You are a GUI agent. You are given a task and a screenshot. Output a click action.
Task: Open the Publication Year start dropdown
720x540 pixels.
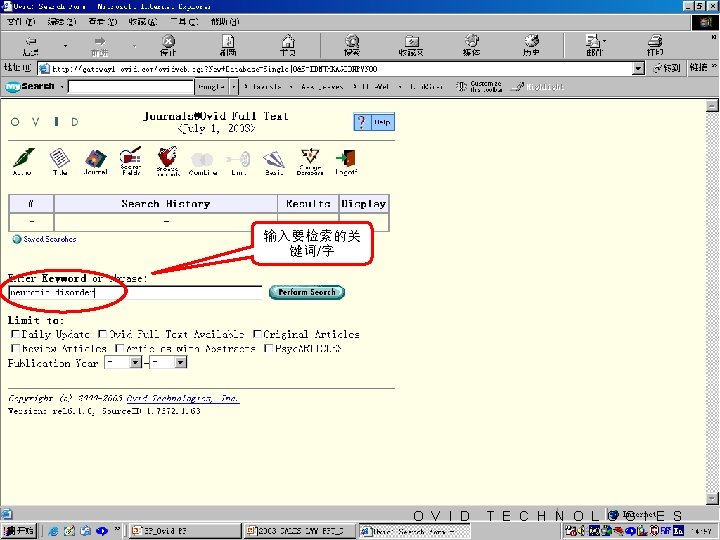point(135,363)
